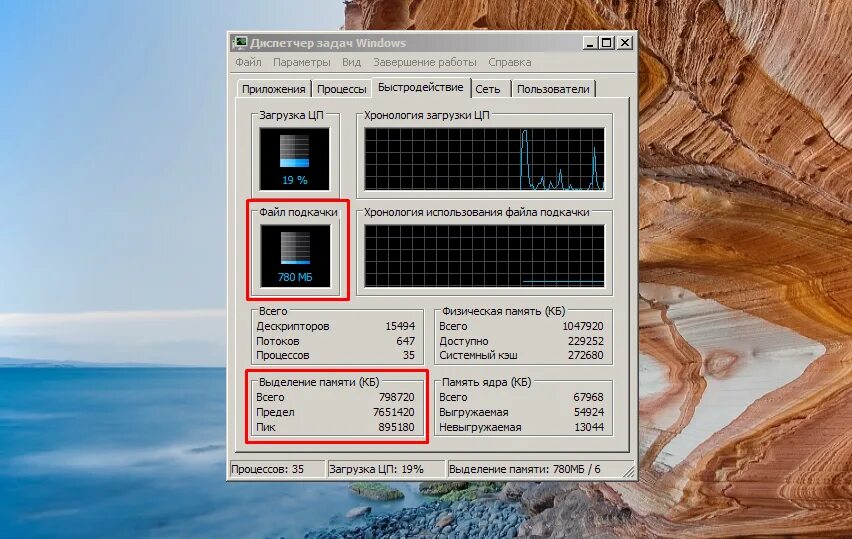
Task: Click the Невыгружаемая value 13044
Action: [588, 427]
